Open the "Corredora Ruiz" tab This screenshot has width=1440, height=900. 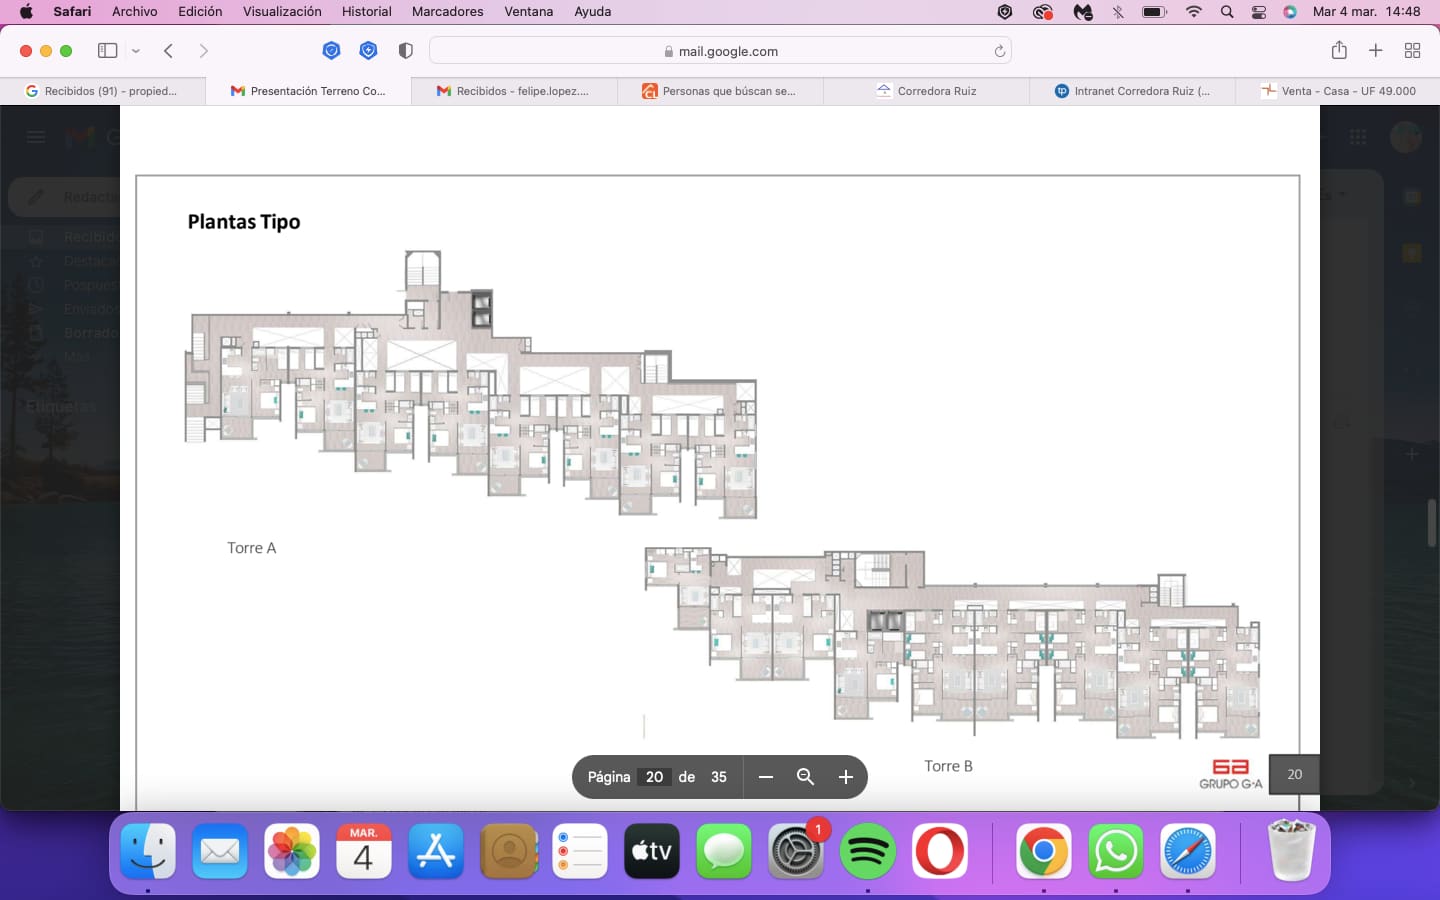tap(926, 91)
